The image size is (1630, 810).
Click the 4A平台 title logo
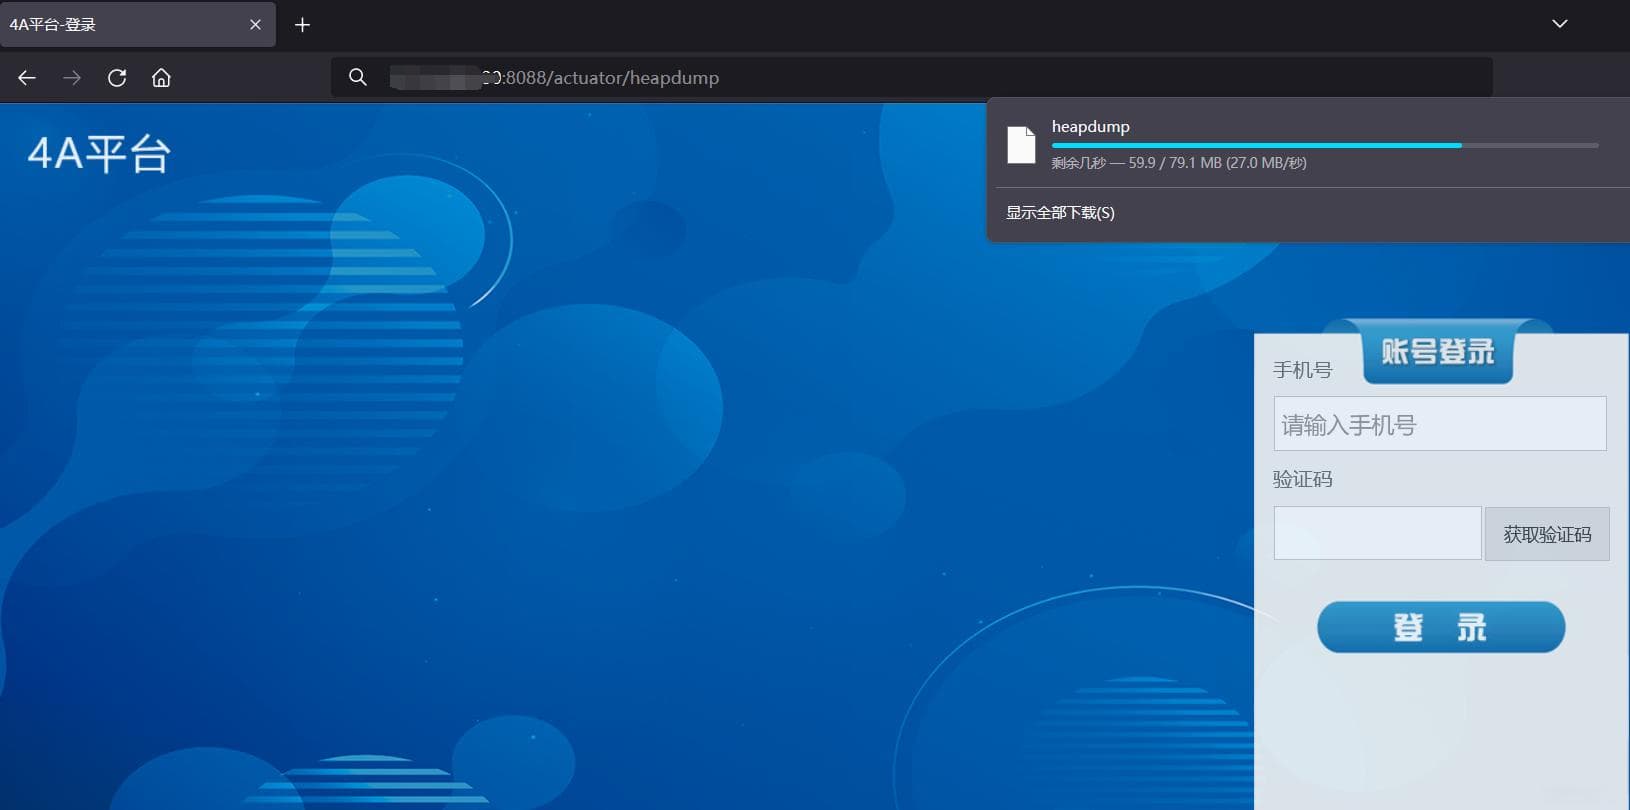coord(99,155)
